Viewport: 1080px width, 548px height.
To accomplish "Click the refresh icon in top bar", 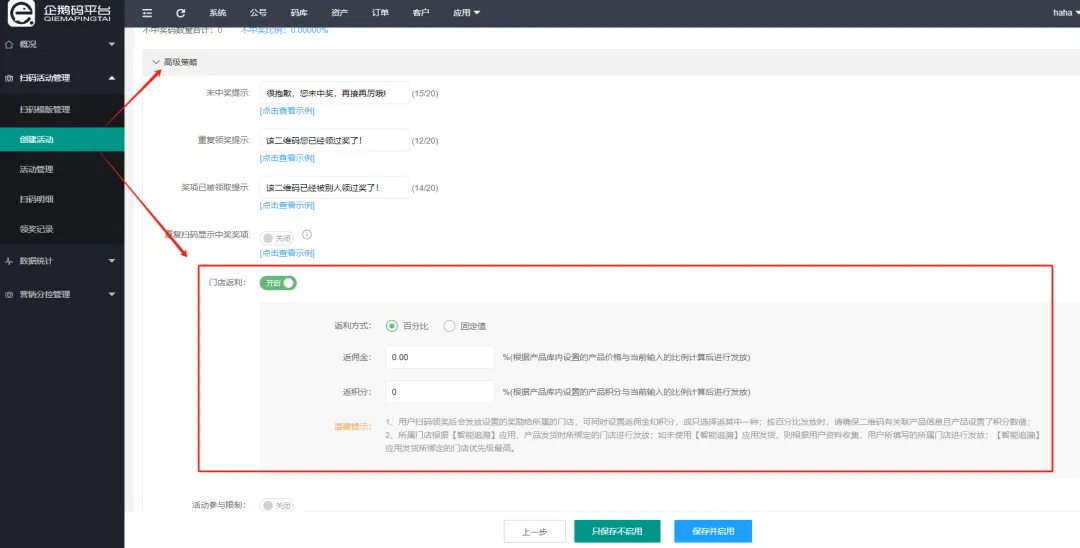I will [x=180, y=13].
